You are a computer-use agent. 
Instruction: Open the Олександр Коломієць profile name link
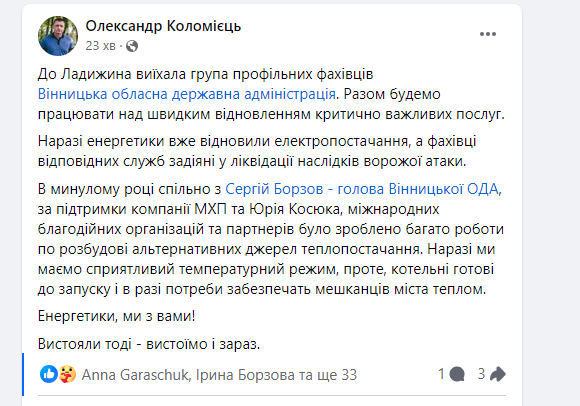point(163,26)
